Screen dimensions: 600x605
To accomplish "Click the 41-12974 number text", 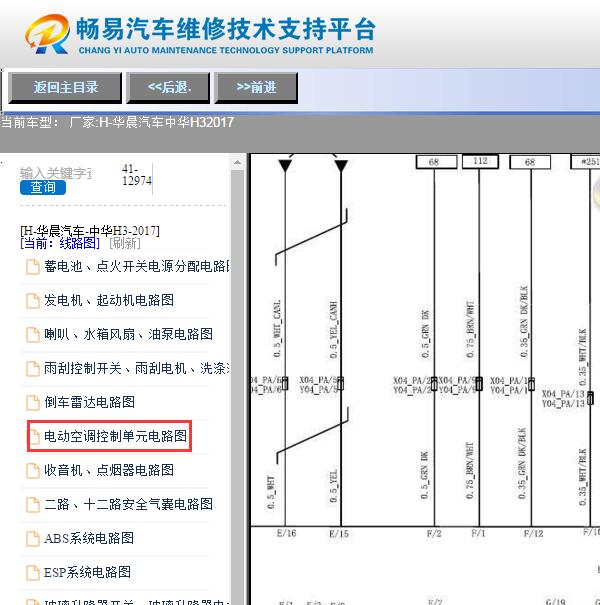I will tap(137, 174).
